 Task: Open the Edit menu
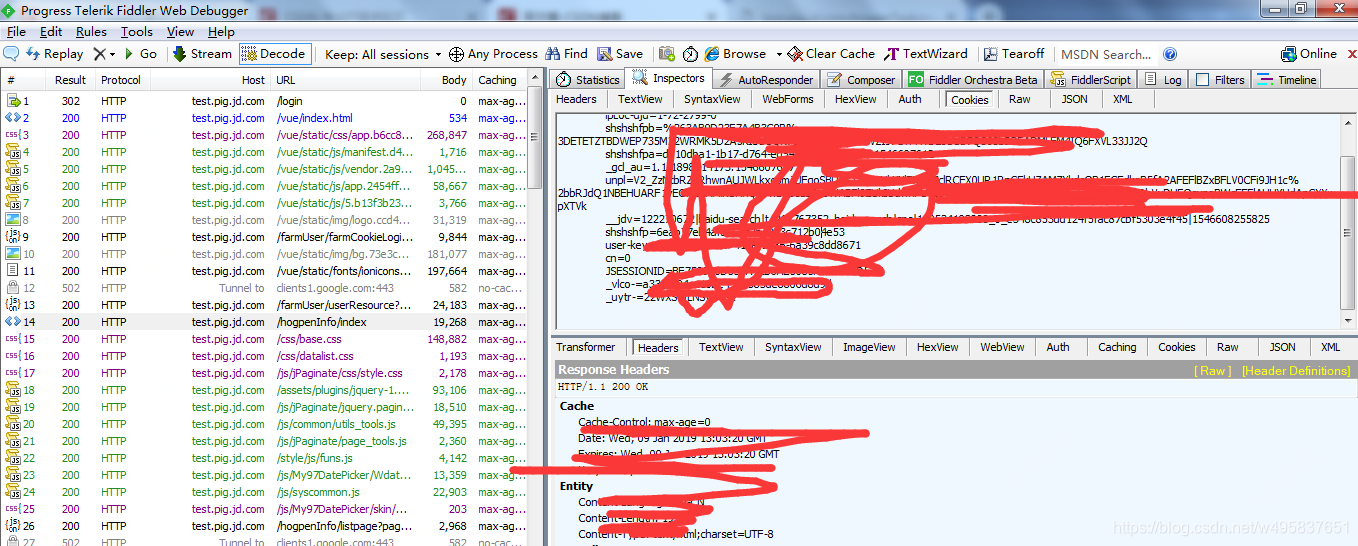coord(51,32)
